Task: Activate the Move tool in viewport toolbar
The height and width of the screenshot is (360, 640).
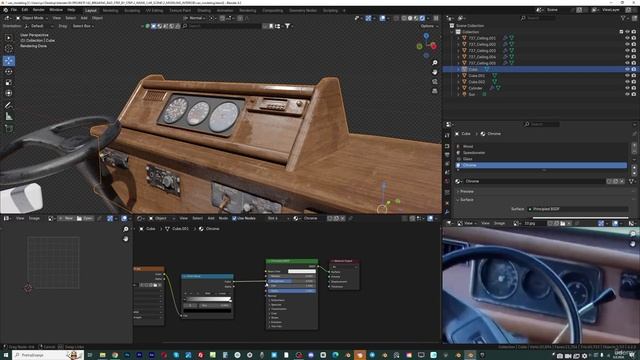Action: pos(9,61)
